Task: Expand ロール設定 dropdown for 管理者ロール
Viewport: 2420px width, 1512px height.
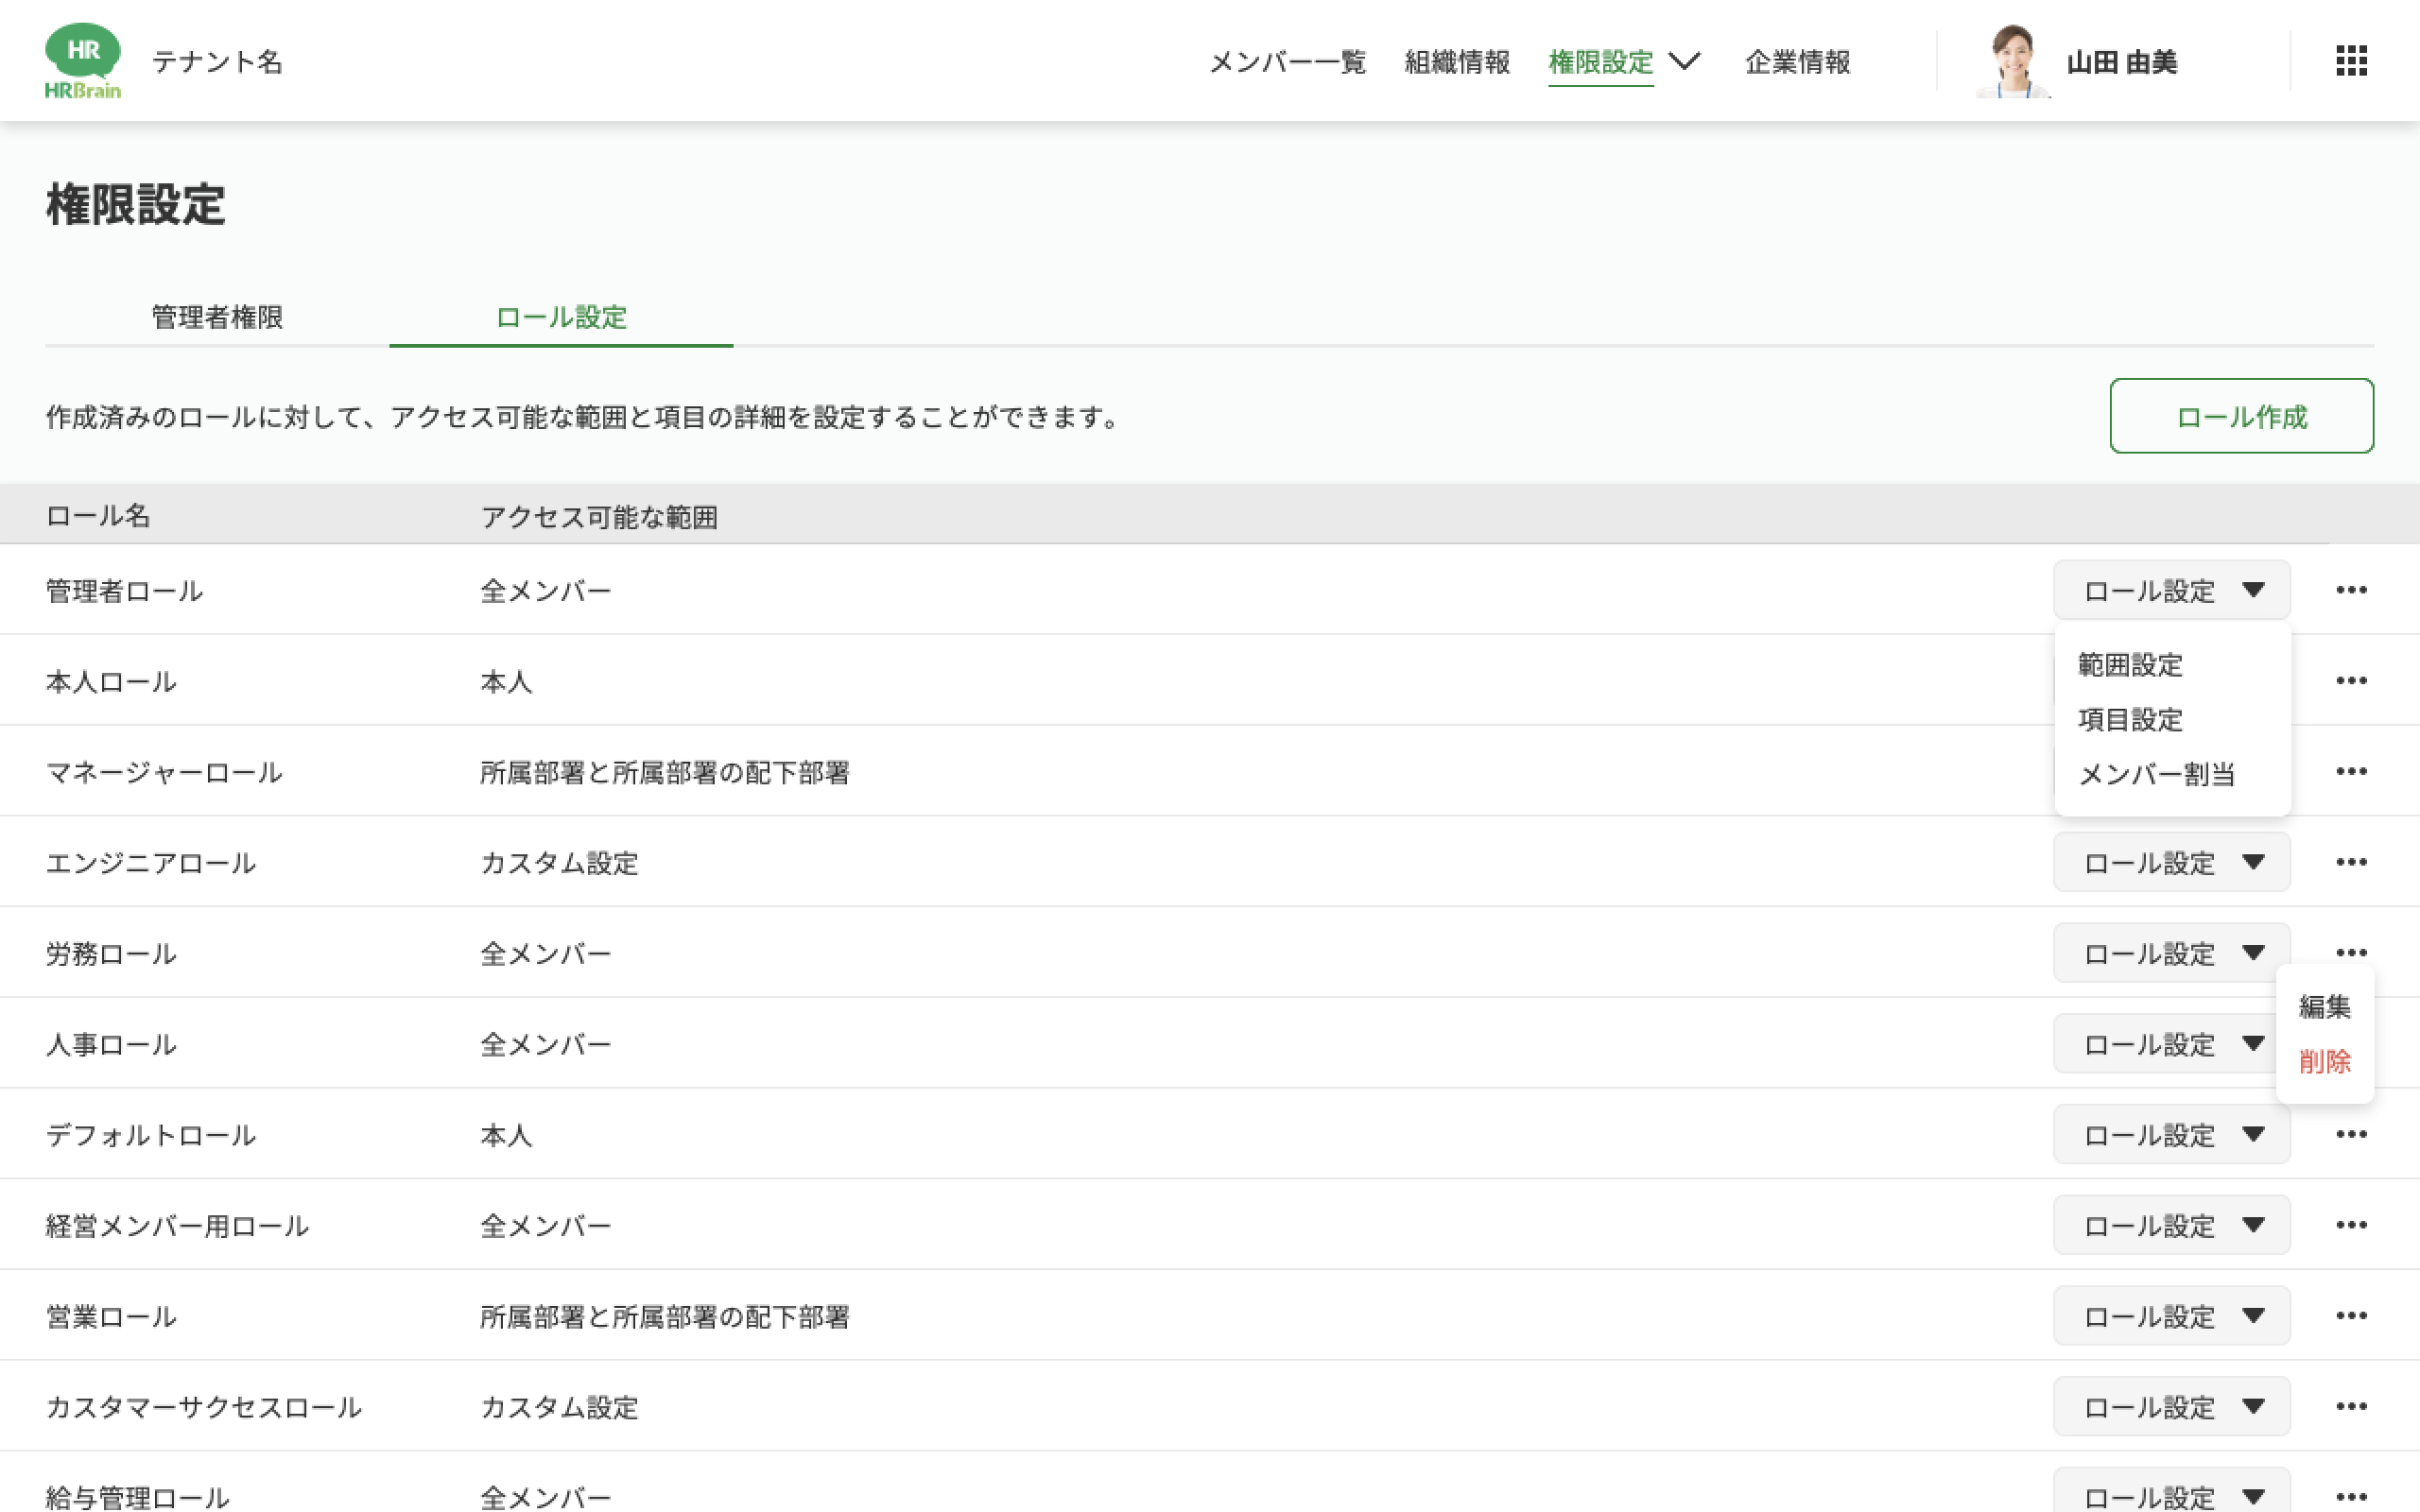Action: [x=2171, y=590]
